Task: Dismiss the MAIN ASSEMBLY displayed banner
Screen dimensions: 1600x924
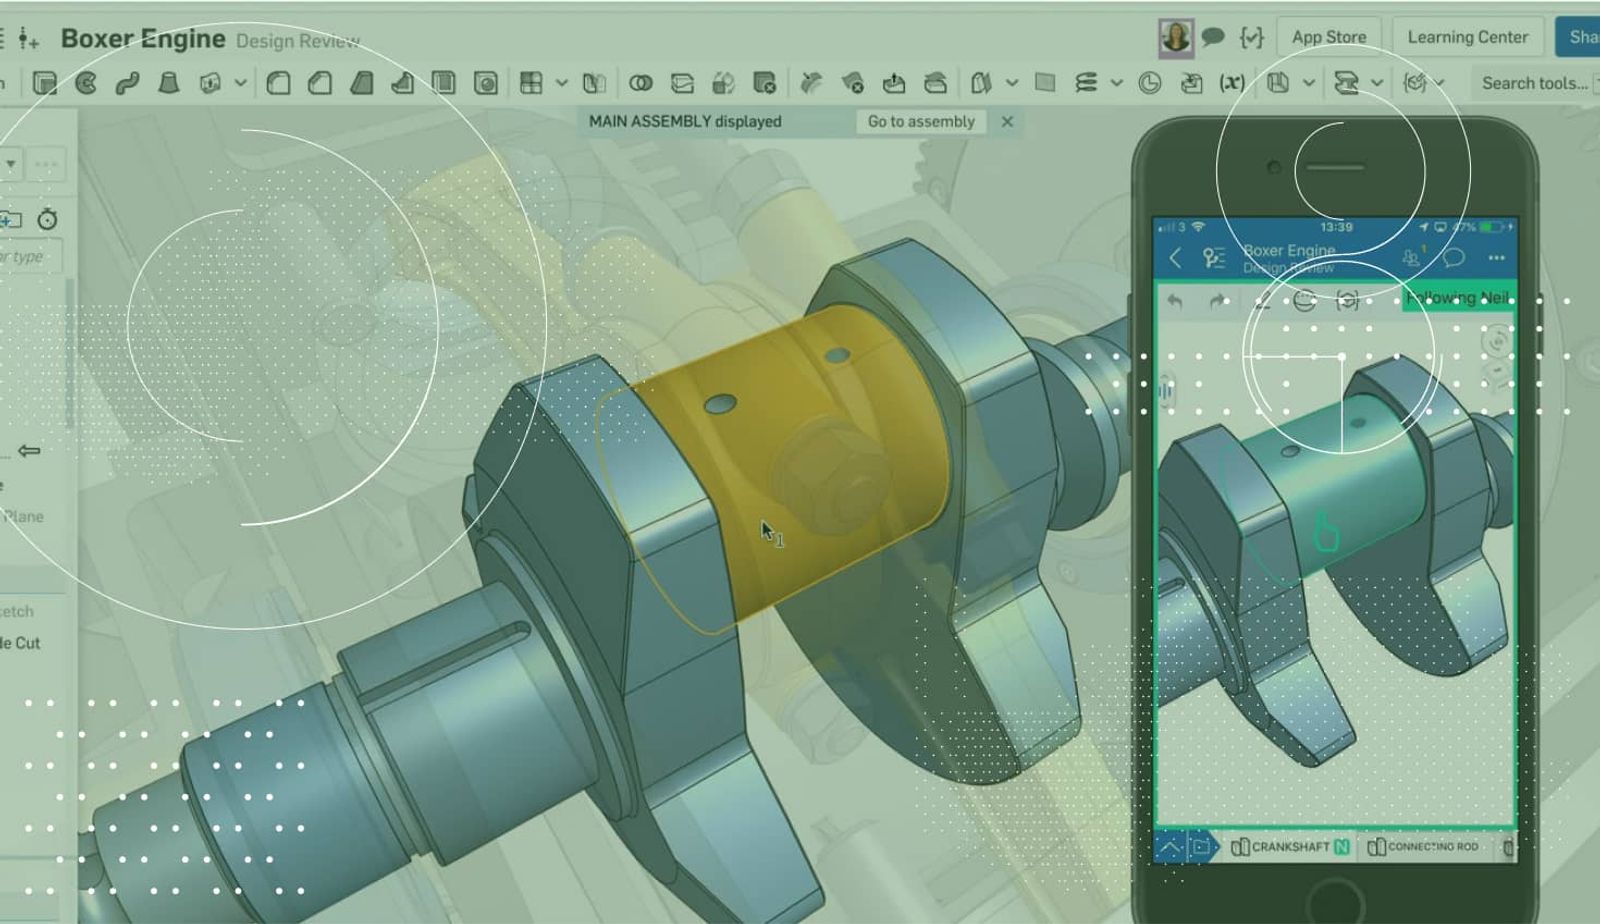Action: point(1007,121)
